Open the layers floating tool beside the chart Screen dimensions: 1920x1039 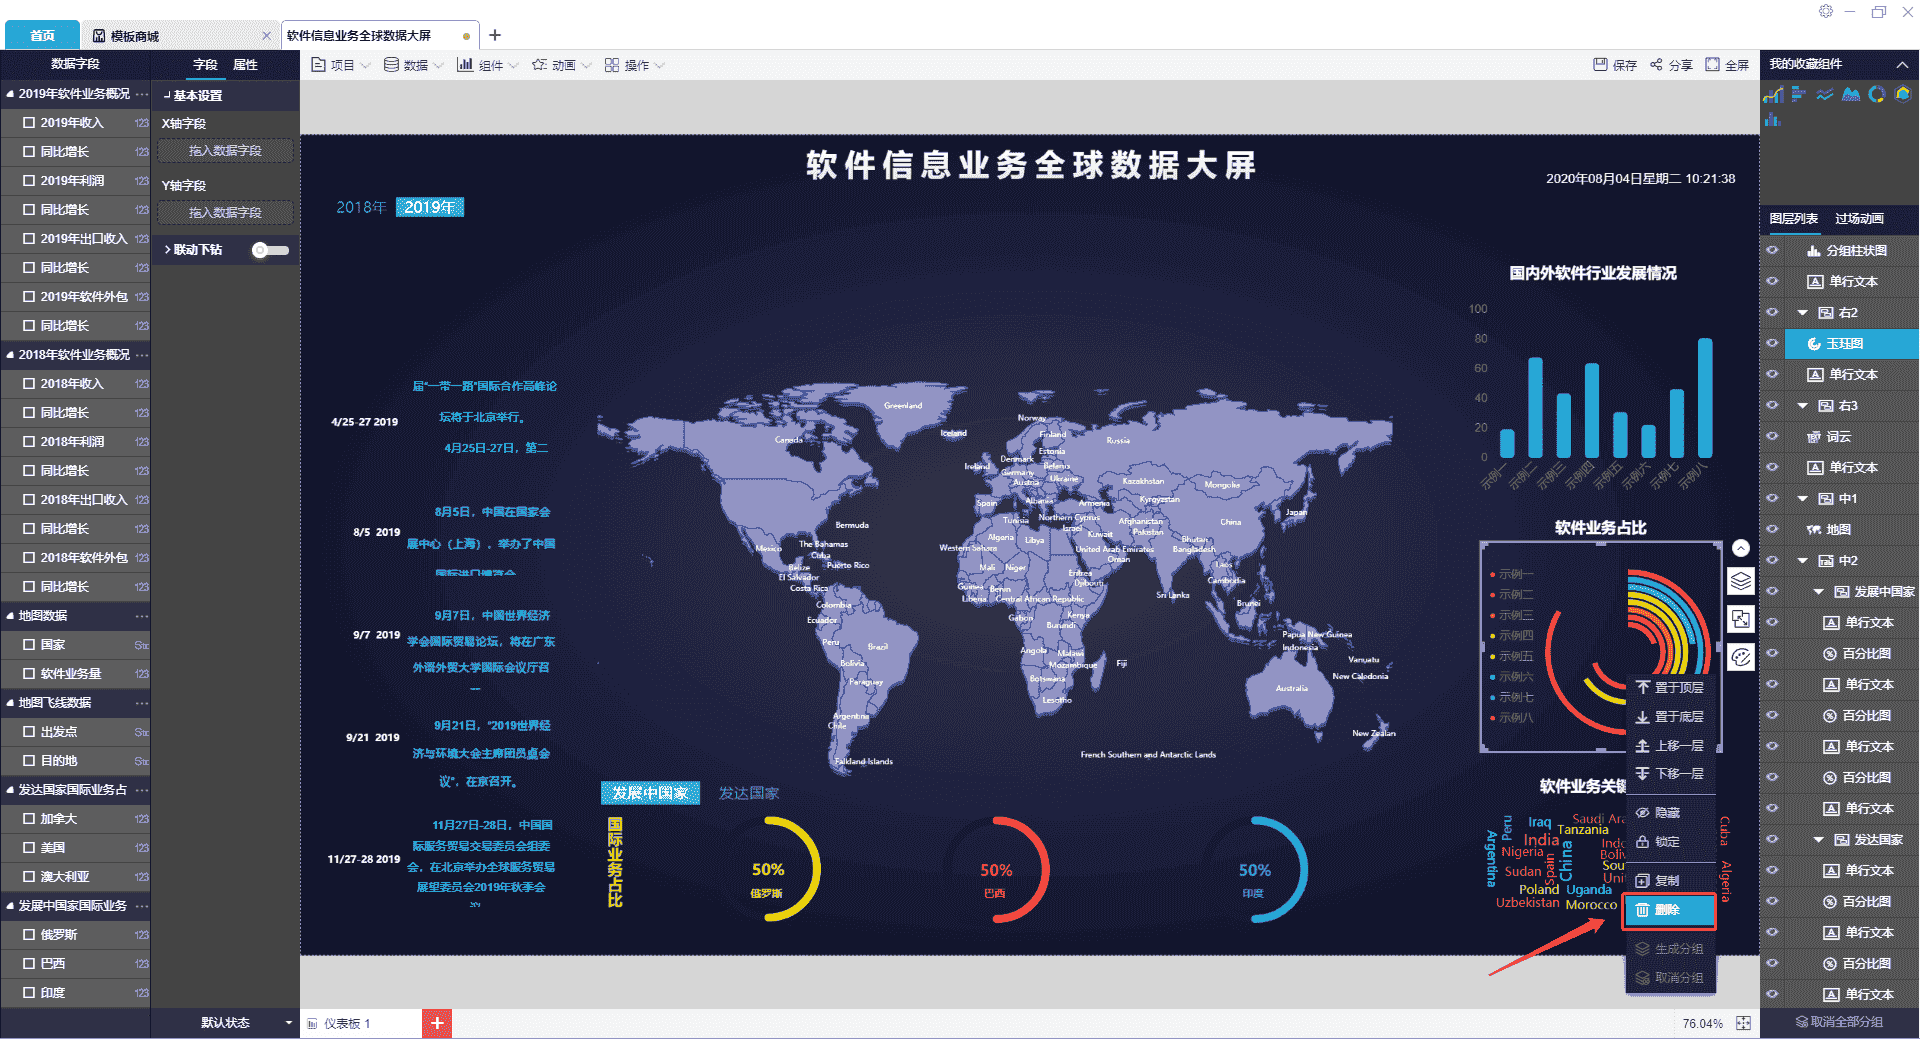(x=1741, y=581)
